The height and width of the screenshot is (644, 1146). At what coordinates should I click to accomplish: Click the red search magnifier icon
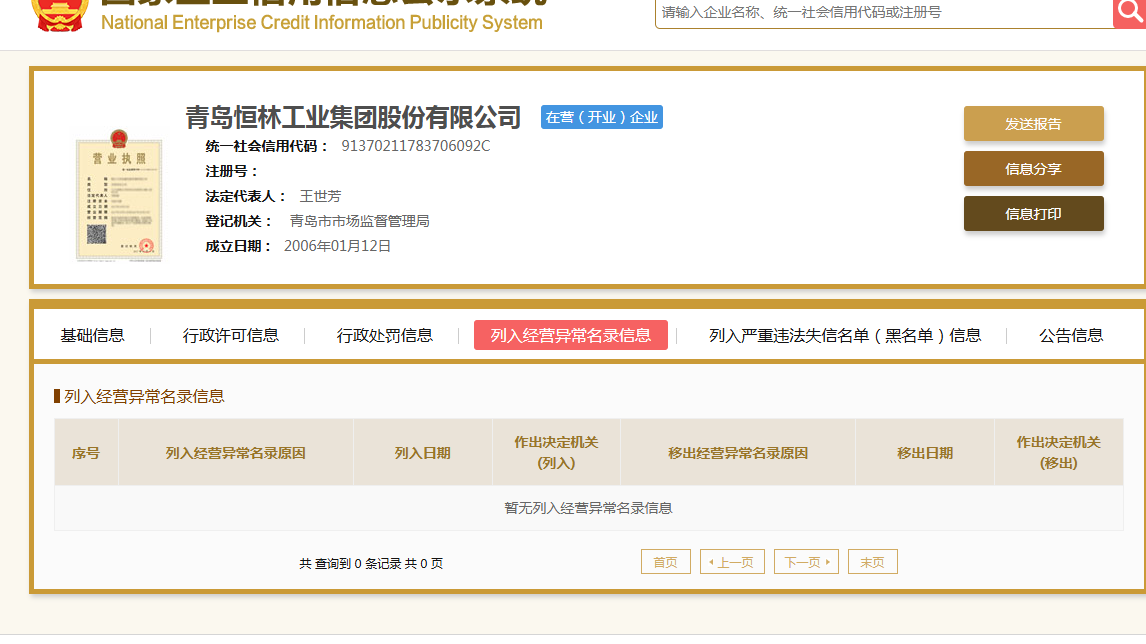[1129, 13]
